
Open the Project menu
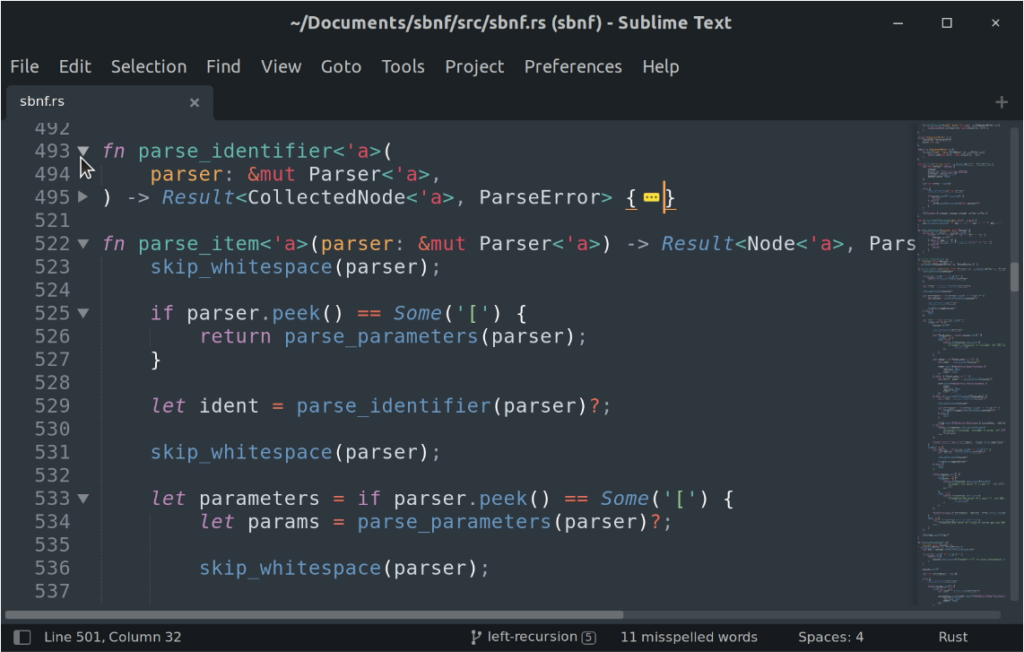[x=474, y=67]
